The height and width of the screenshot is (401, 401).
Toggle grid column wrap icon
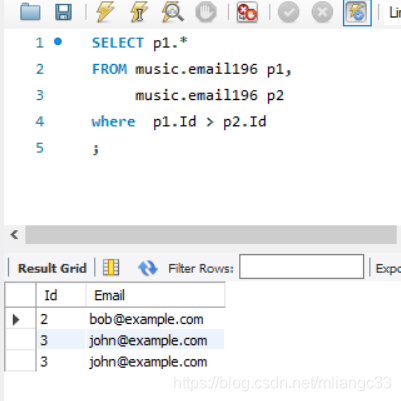(111, 267)
